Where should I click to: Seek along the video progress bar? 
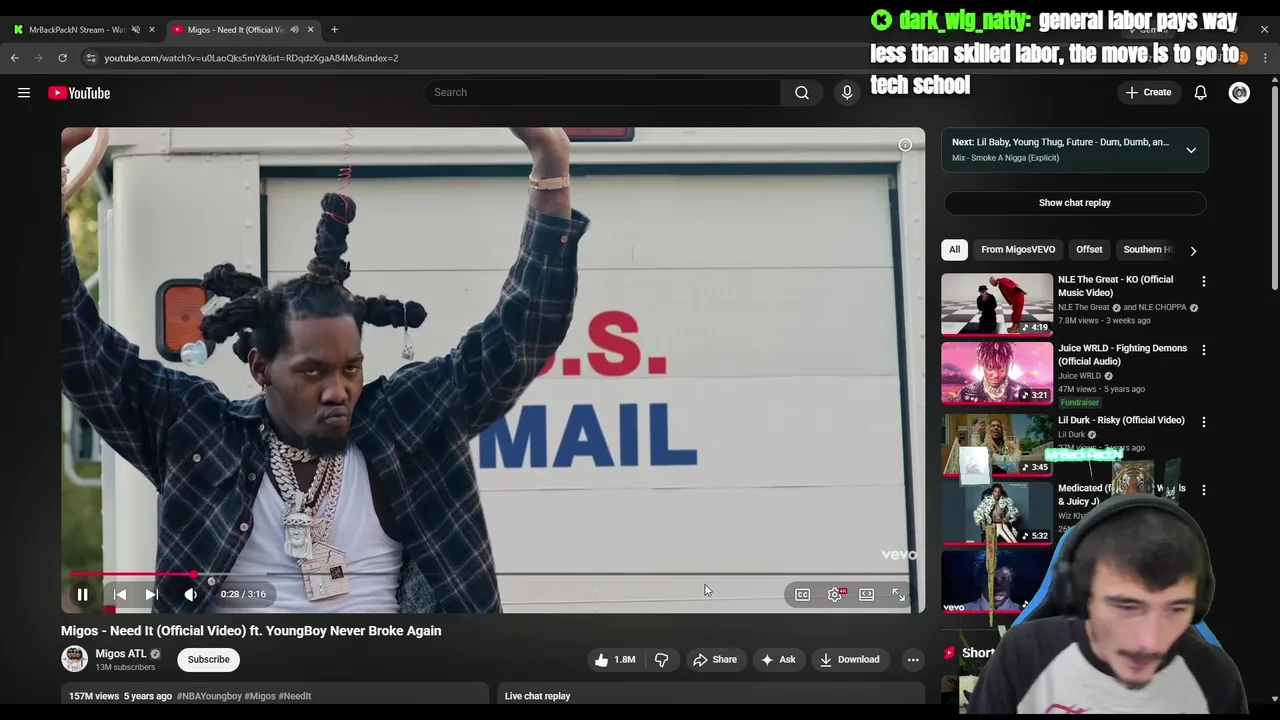pyautogui.click(x=493, y=575)
